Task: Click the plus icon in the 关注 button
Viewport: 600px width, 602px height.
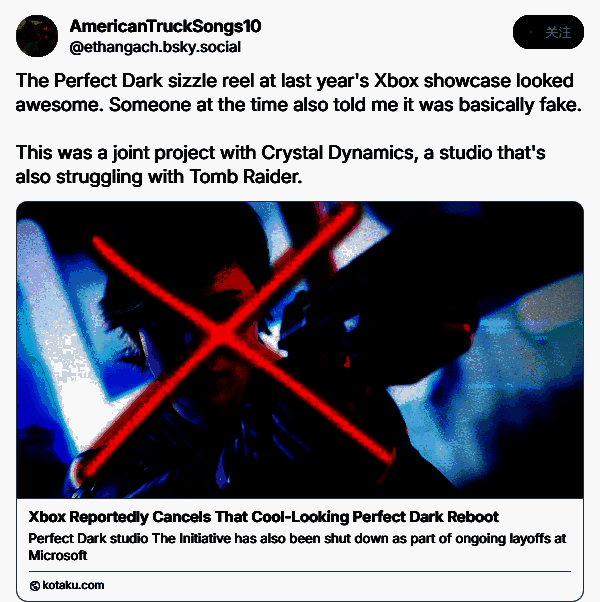Action: pos(531,32)
